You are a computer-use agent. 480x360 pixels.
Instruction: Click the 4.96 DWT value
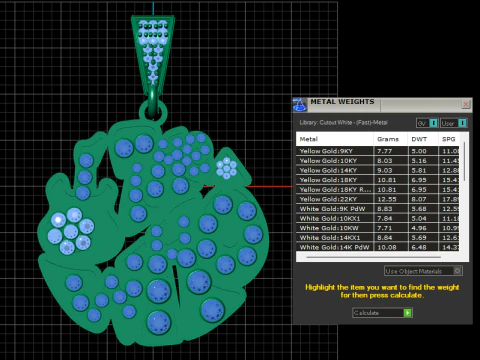click(x=419, y=228)
